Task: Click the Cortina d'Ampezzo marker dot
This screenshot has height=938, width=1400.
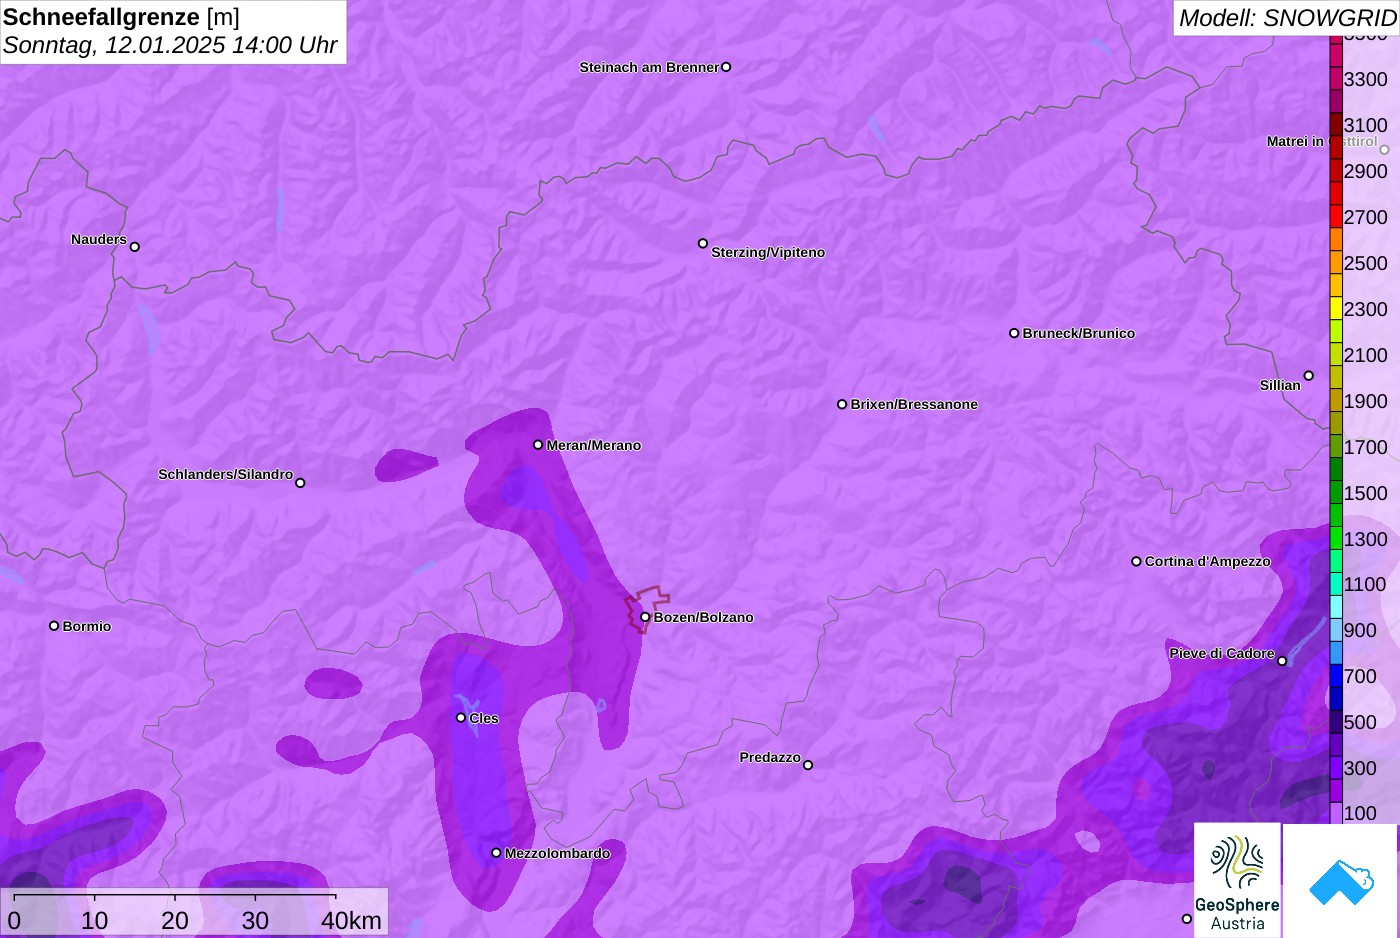Action: [x=1136, y=561]
